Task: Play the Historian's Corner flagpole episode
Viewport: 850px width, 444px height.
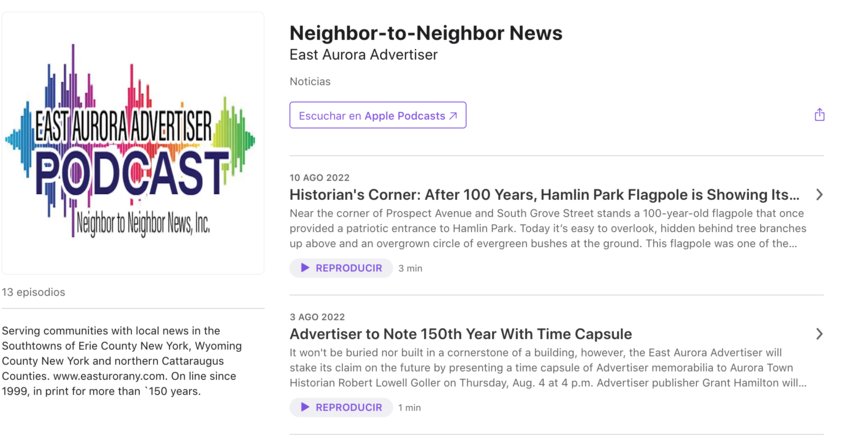Action: point(341,268)
